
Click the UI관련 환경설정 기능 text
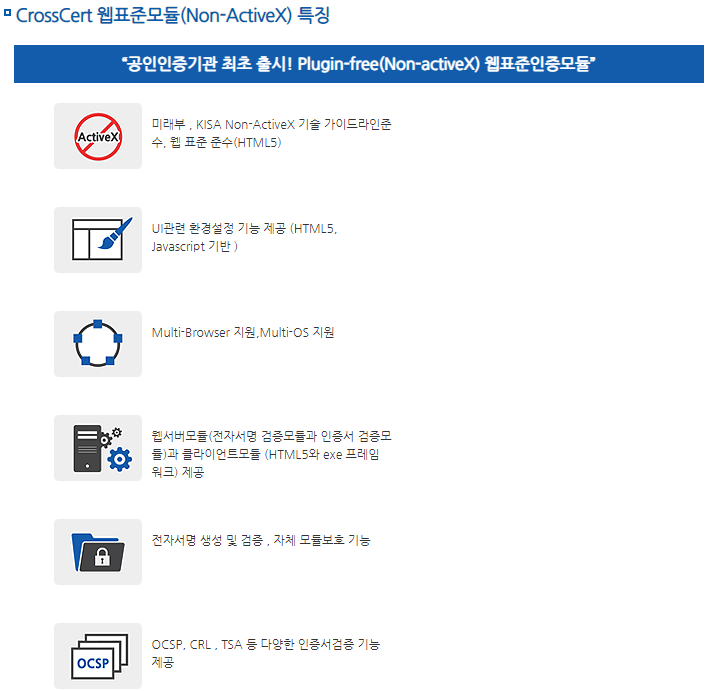tap(244, 237)
